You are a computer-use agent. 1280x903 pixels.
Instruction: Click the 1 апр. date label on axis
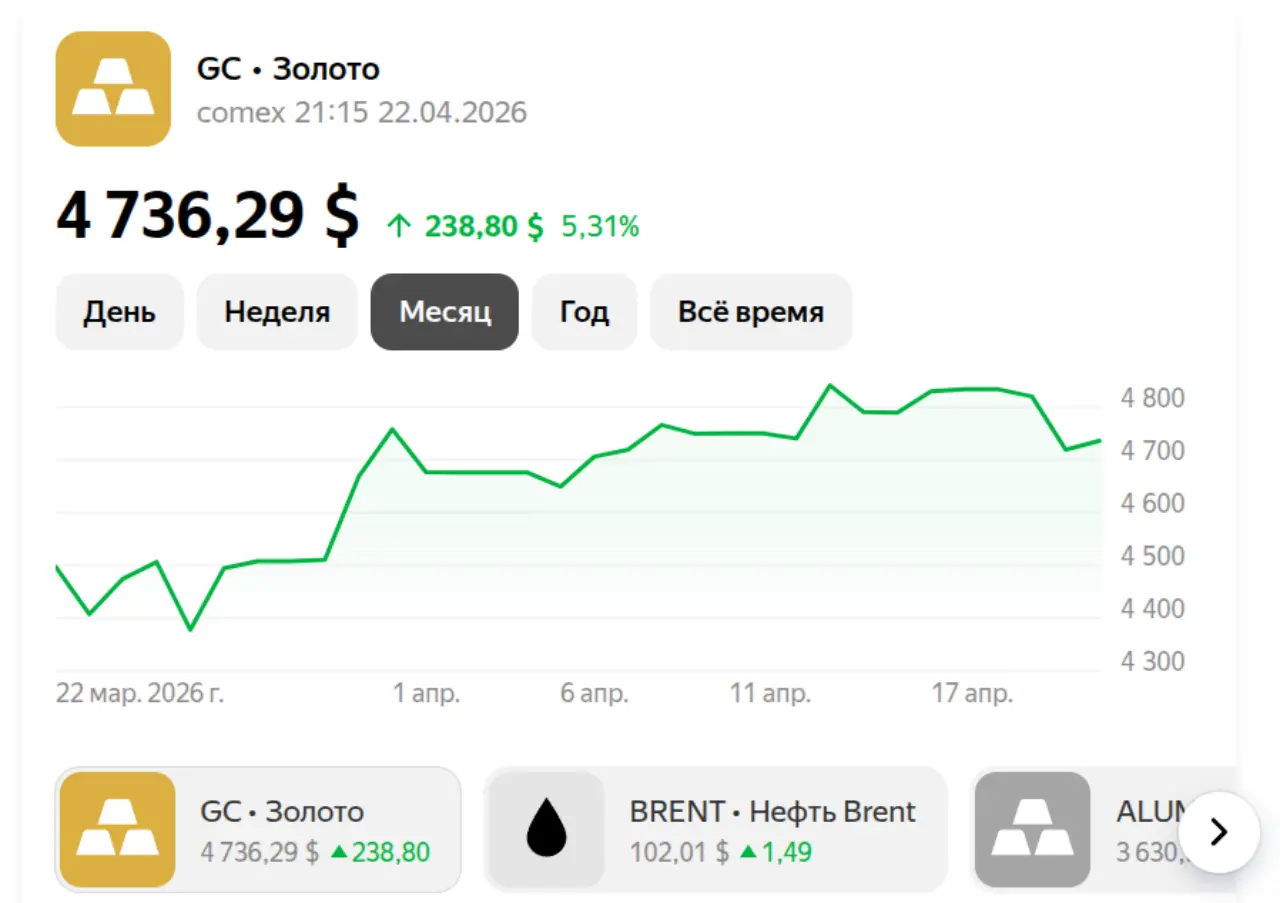tap(426, 693)
